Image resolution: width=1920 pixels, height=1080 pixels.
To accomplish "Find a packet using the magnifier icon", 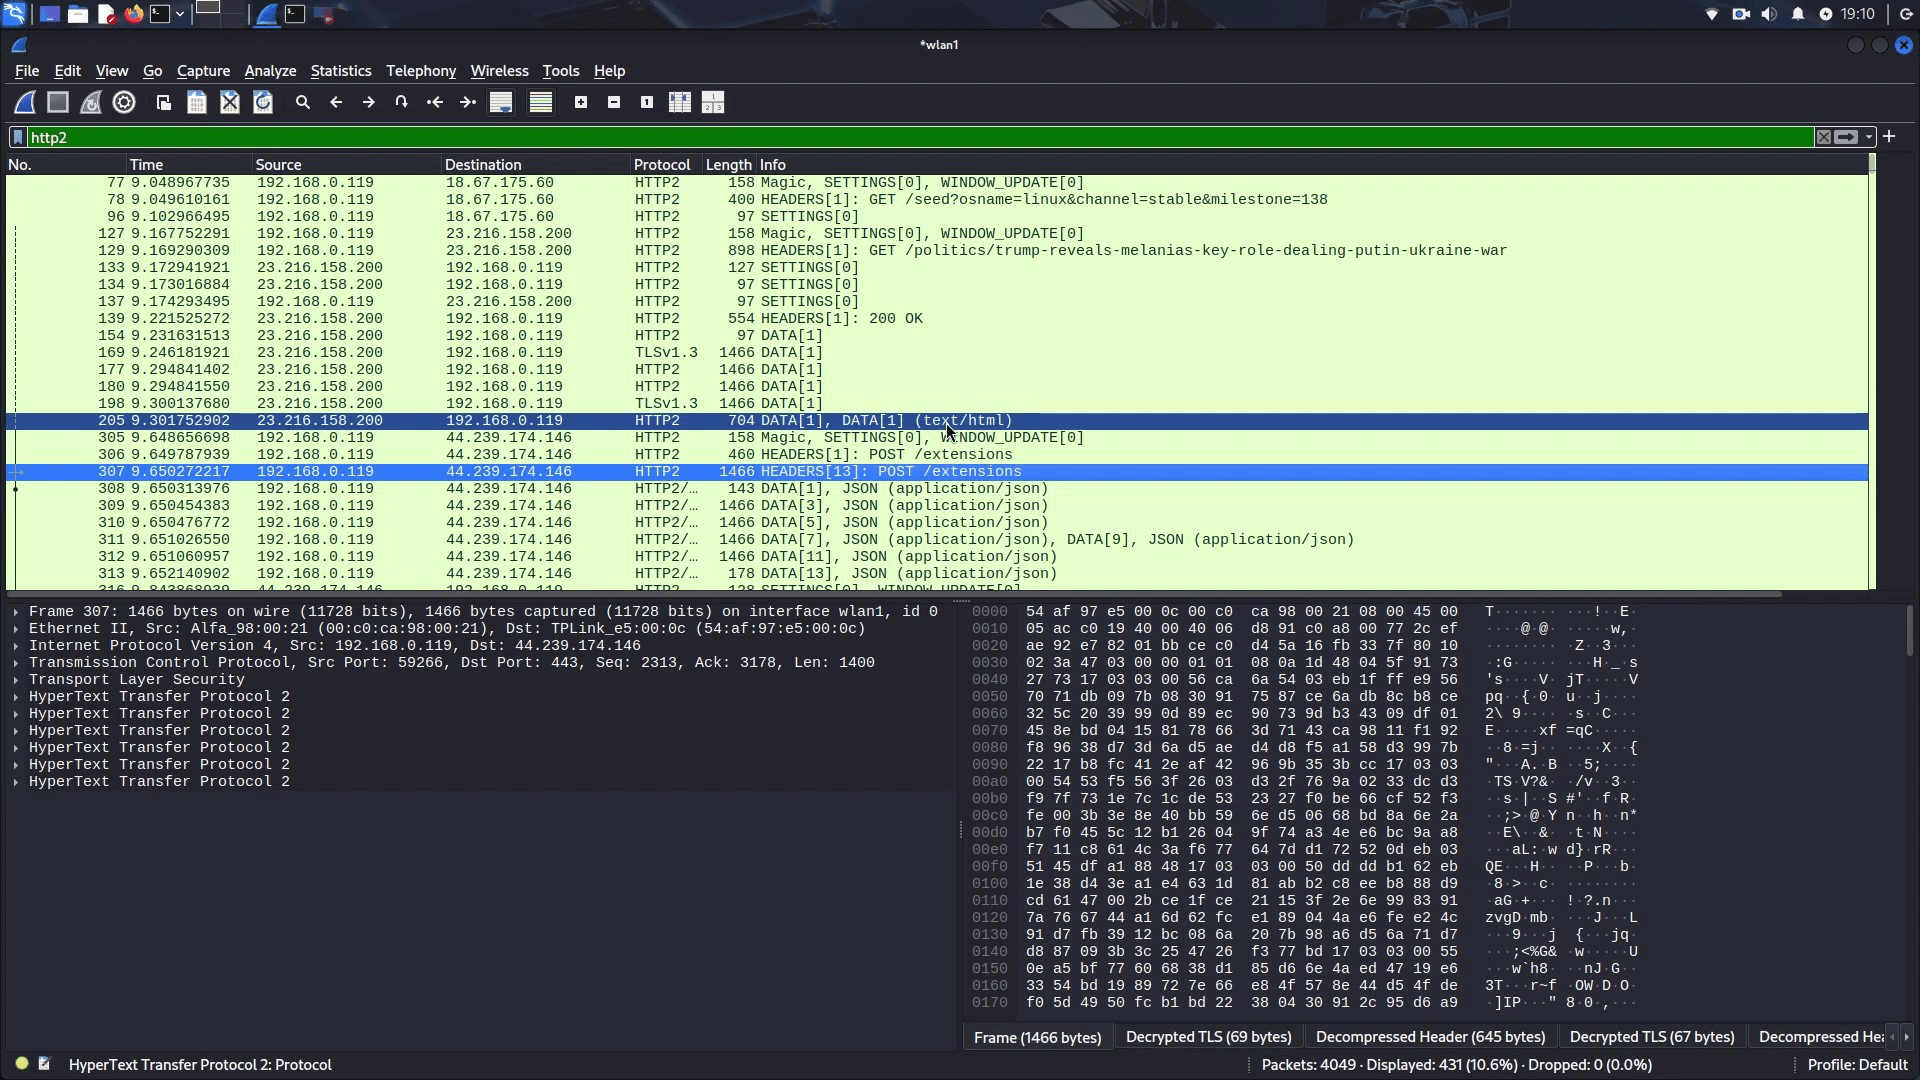I will pos(303,102).
